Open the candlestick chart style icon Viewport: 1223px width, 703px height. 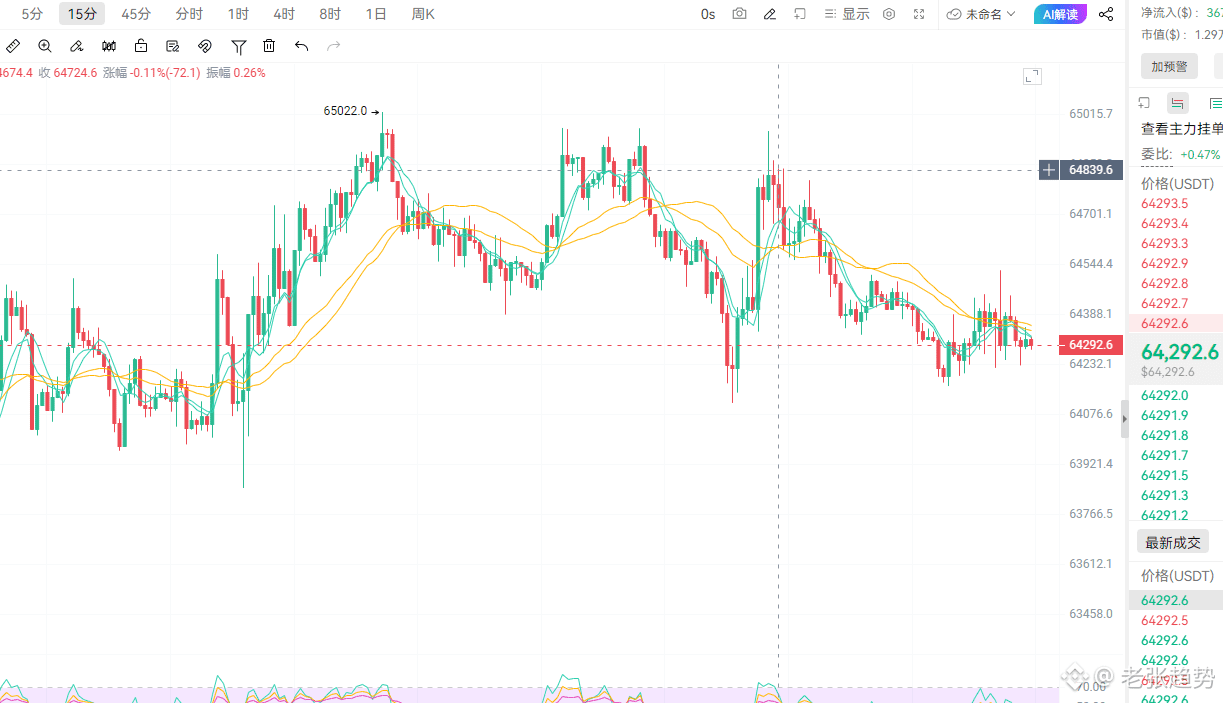tap(109, 46)
